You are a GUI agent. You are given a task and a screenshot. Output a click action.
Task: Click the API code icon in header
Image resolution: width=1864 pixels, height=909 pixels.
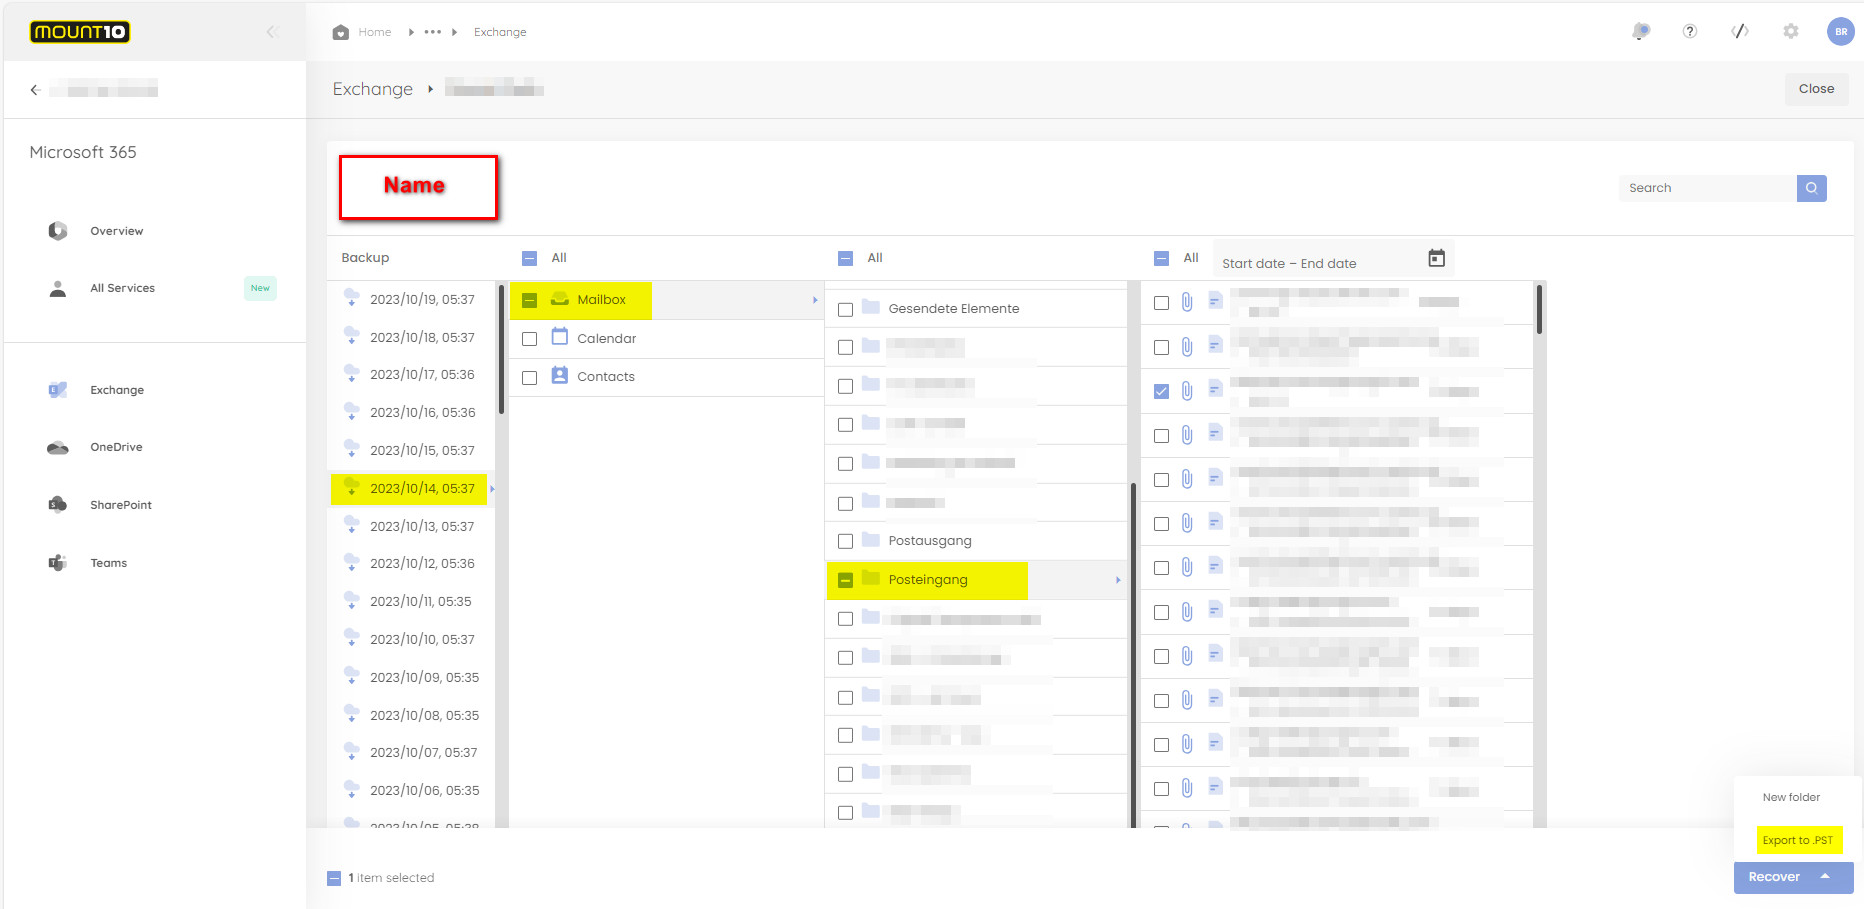(1740, 32)
